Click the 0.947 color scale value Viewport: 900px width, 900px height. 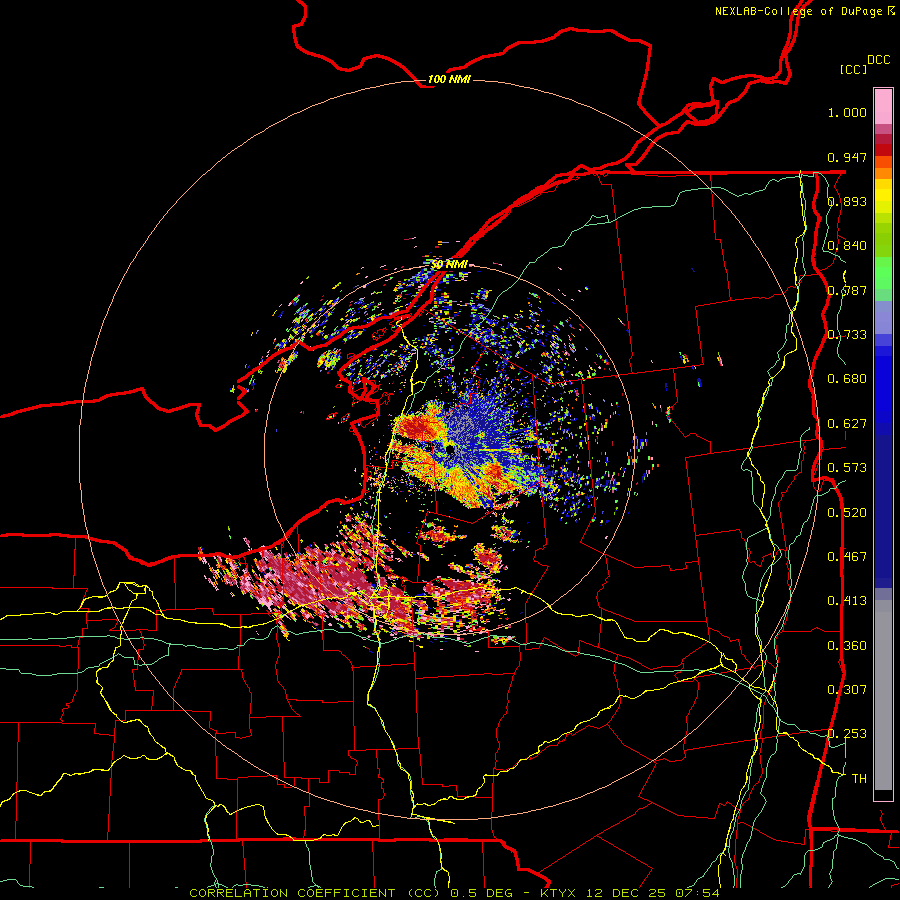tap(847, 157)
